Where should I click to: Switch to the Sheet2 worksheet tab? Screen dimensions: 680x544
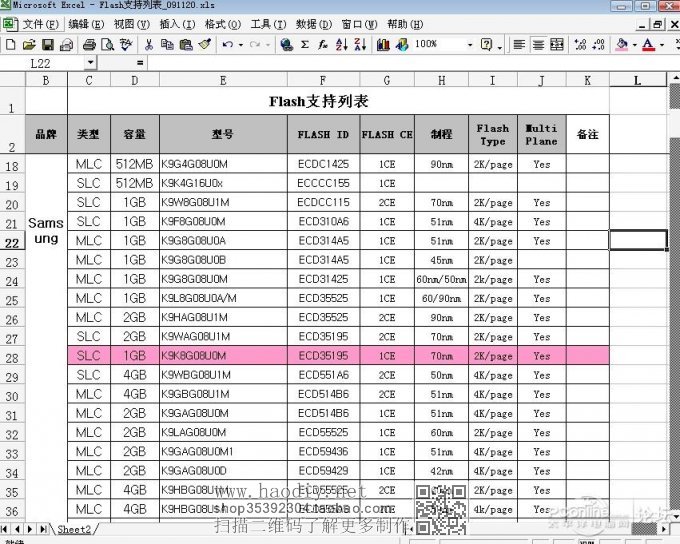tap(74, 529)
